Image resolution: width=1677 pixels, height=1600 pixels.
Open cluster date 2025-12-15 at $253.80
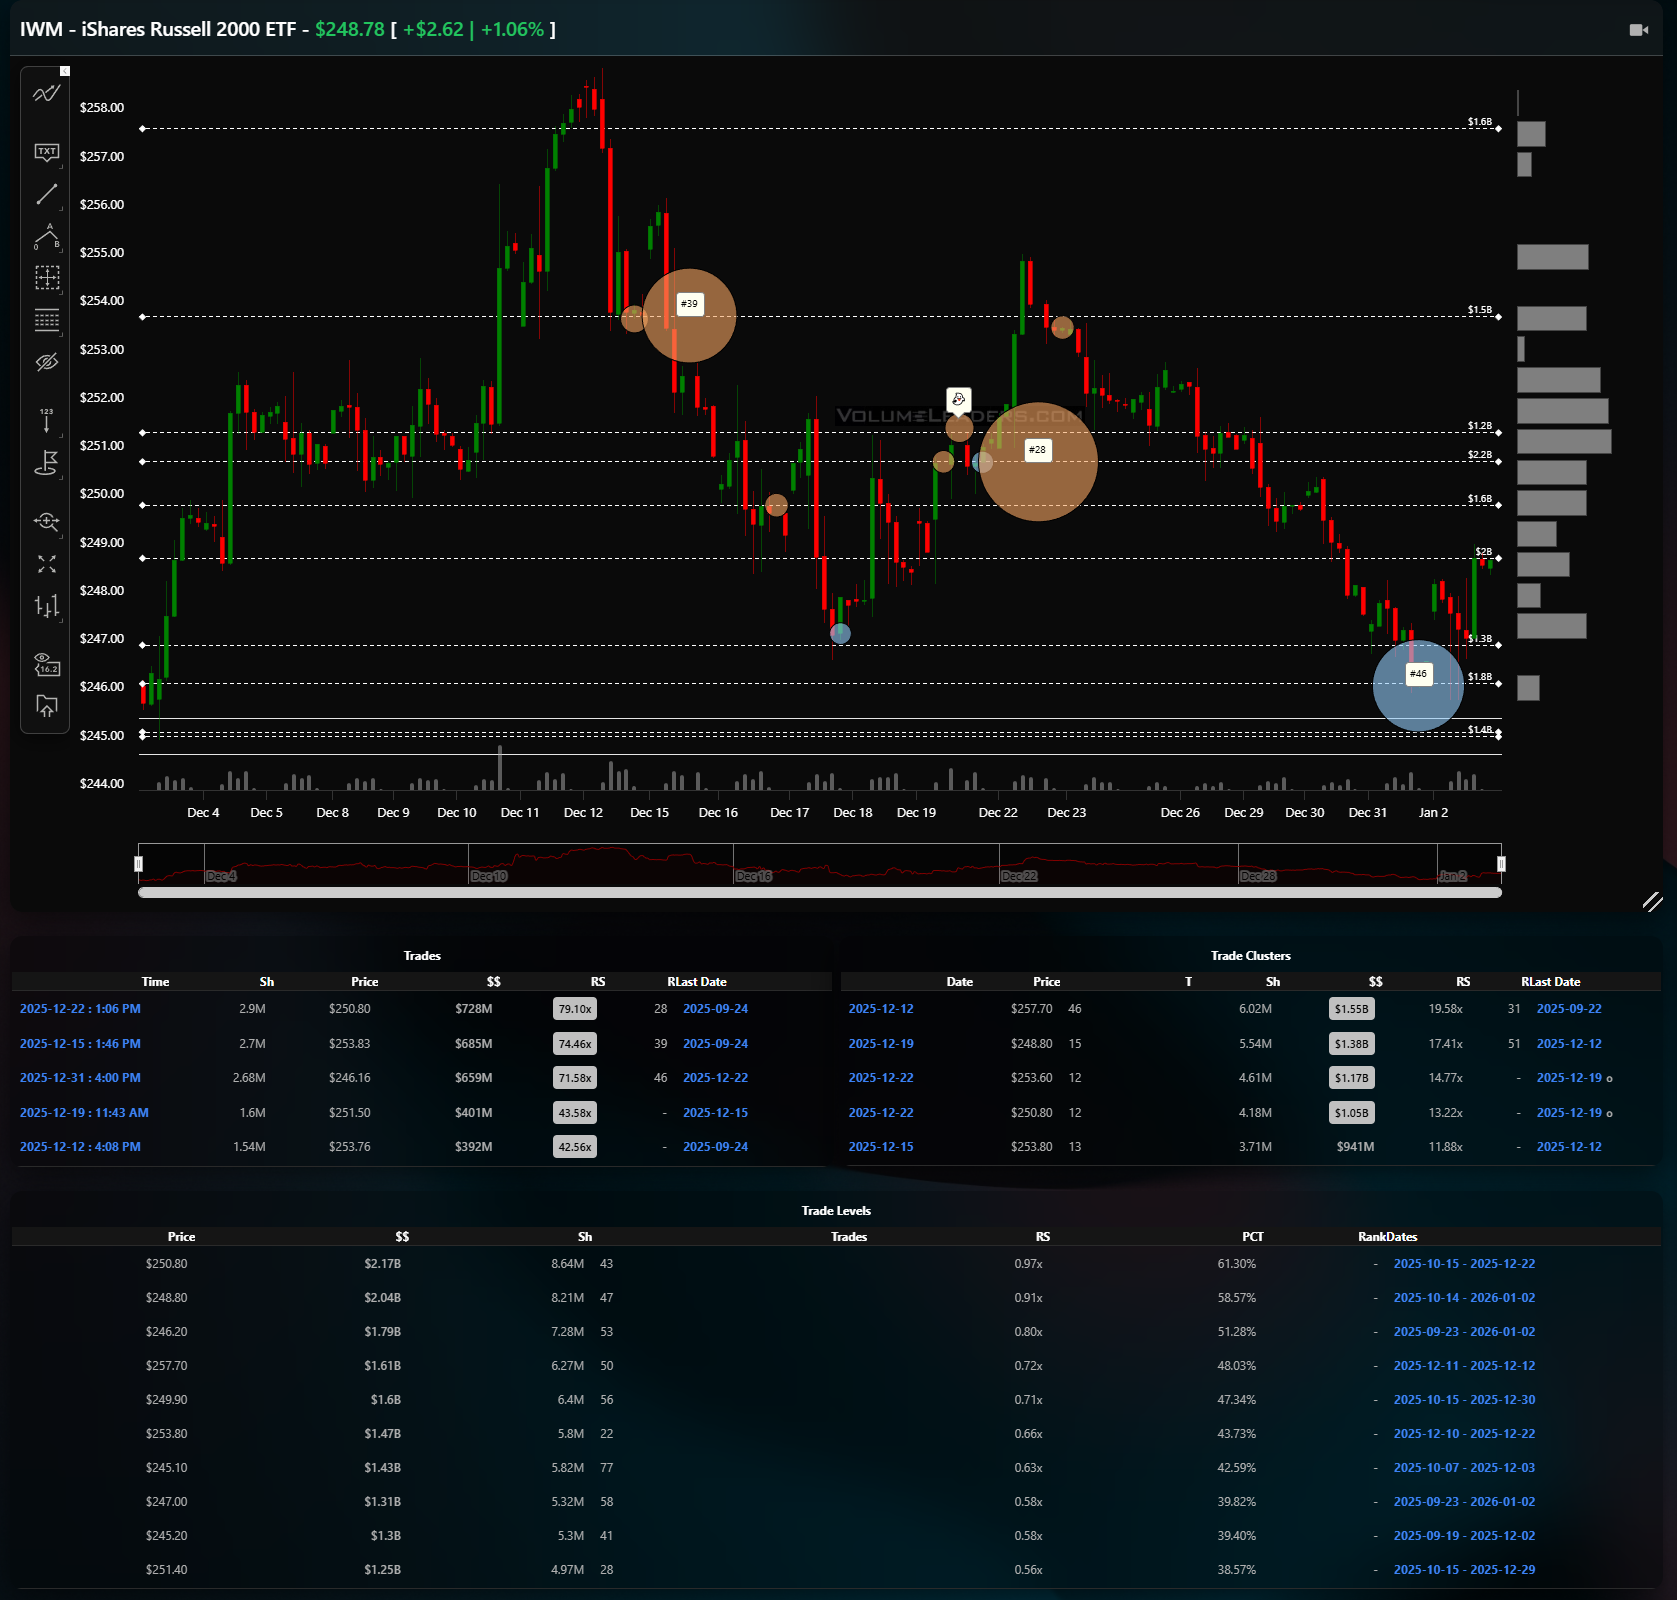881,1147
